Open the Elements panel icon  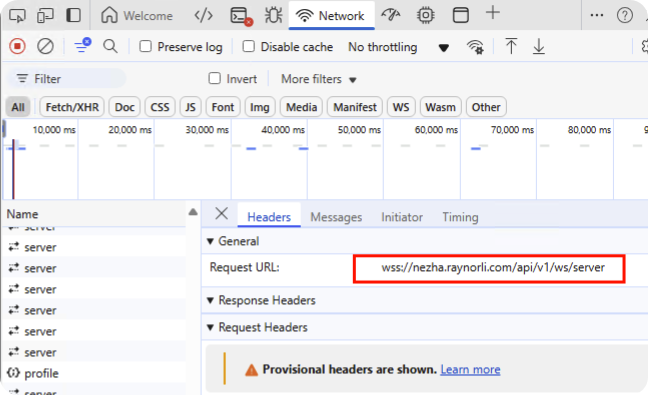[203, 16]
